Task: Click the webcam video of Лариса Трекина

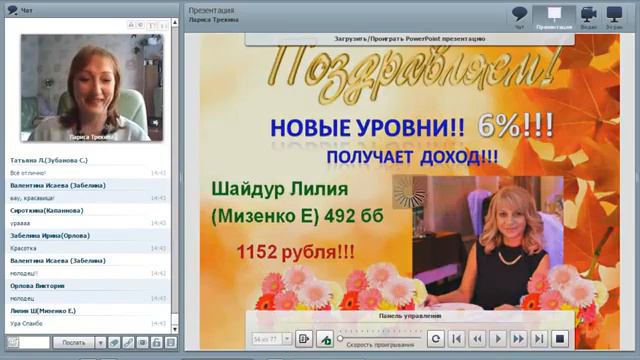Action: (92, 88)
